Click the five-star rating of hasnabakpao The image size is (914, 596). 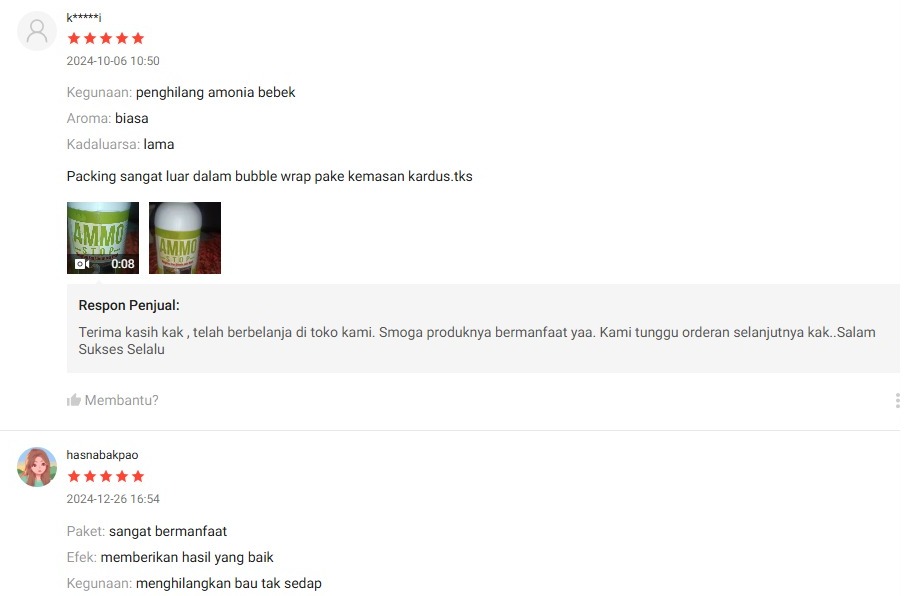pyautogui.click(x=106, y=476)
